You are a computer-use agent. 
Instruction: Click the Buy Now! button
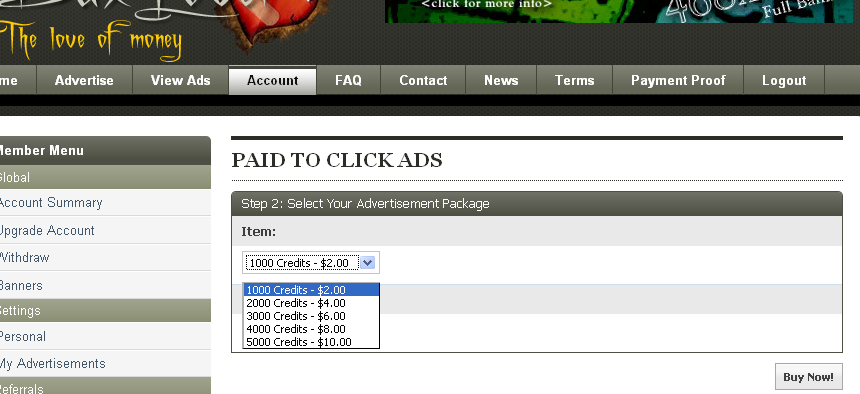[808, 377]
